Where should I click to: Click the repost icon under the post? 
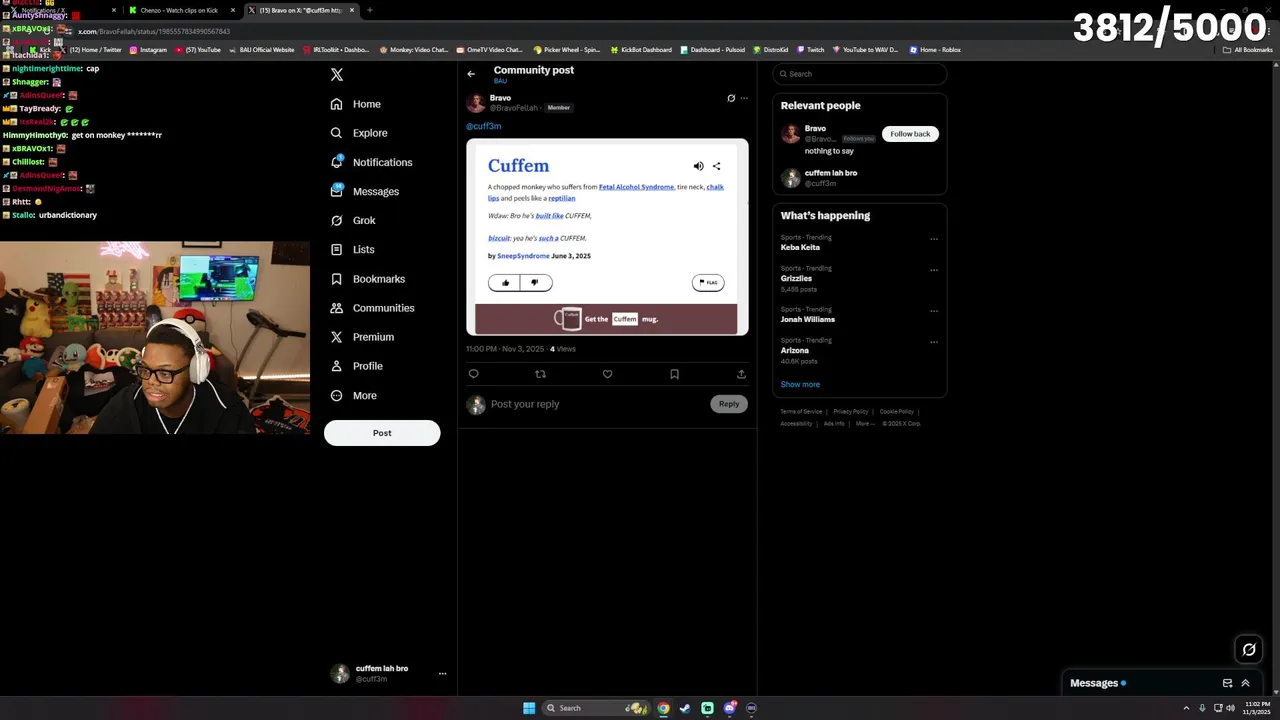tap(541, 374)
